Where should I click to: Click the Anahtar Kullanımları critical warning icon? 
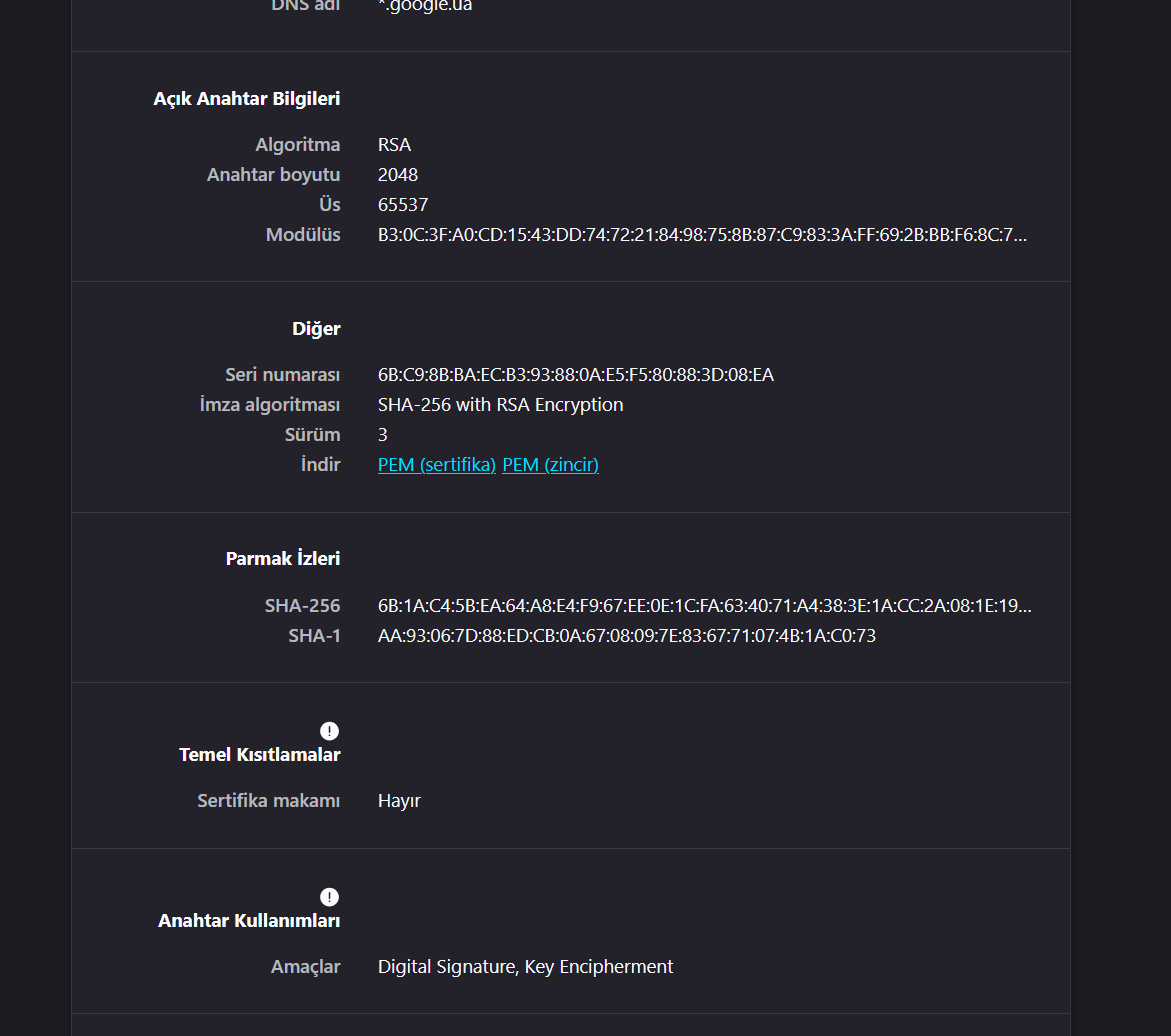pos(329,896)
